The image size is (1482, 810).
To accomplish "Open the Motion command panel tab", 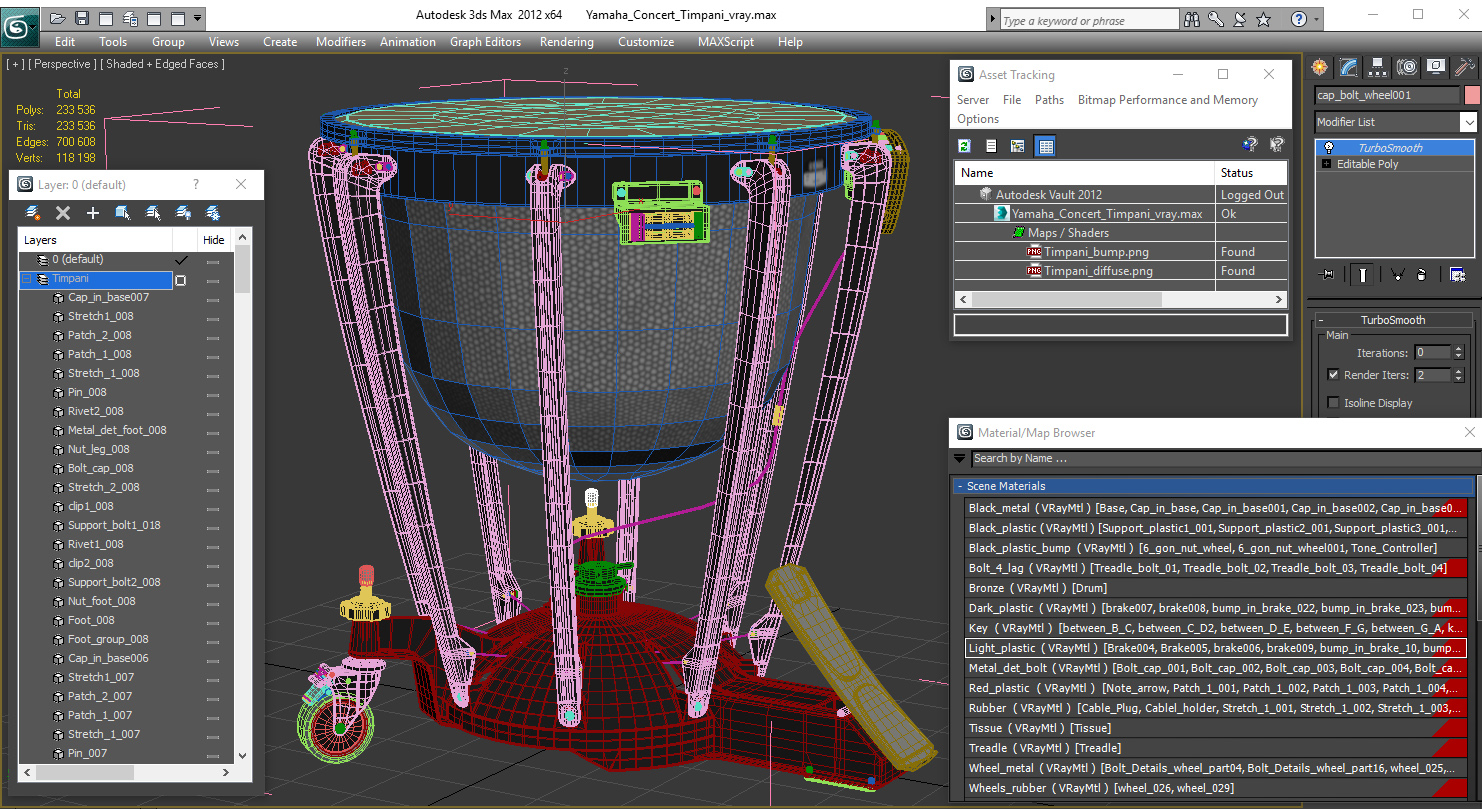I will click(x=1407, y=67).
